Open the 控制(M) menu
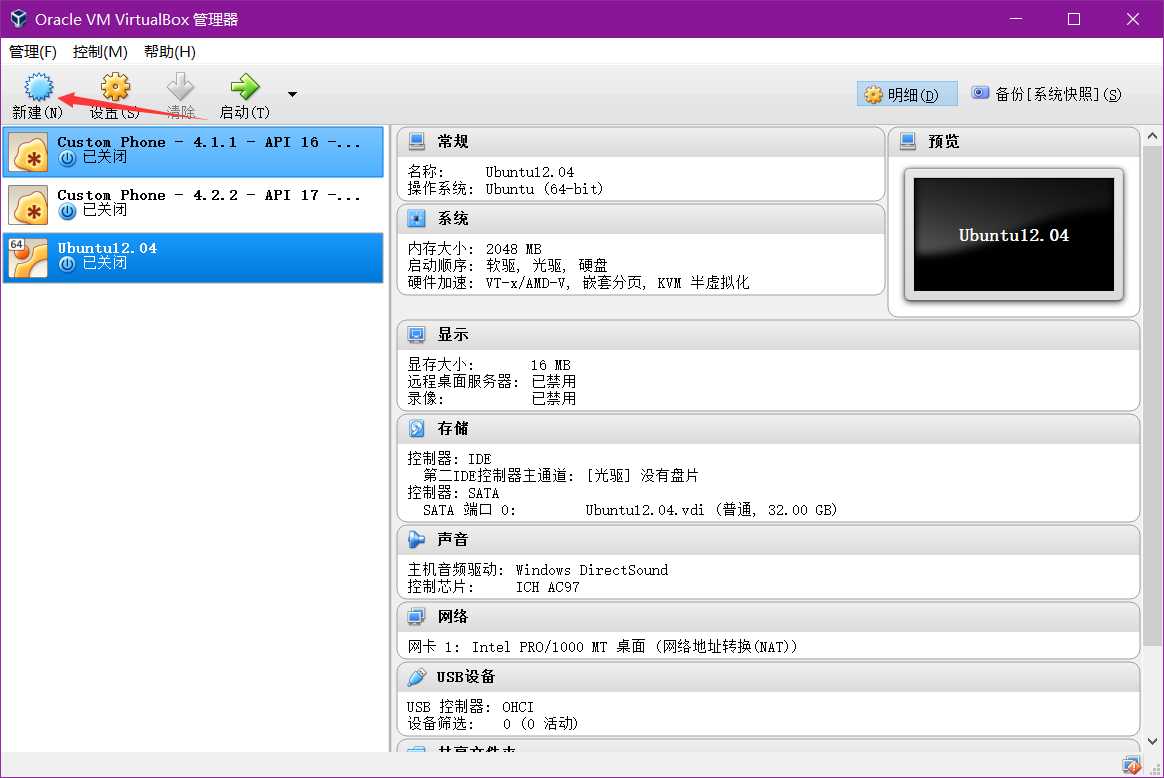Viewport: 1164px width, 778px height. click(100, 52)
